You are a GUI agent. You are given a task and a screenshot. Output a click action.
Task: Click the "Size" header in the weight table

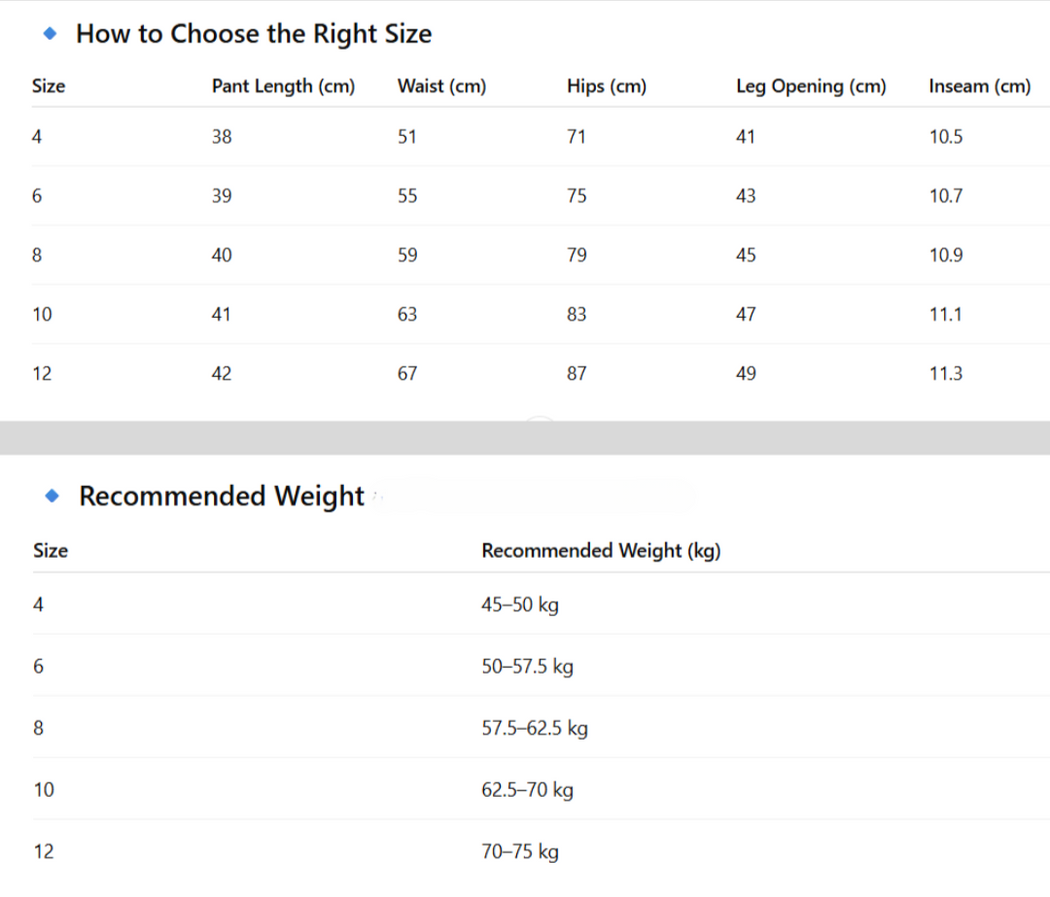point(50,551)
